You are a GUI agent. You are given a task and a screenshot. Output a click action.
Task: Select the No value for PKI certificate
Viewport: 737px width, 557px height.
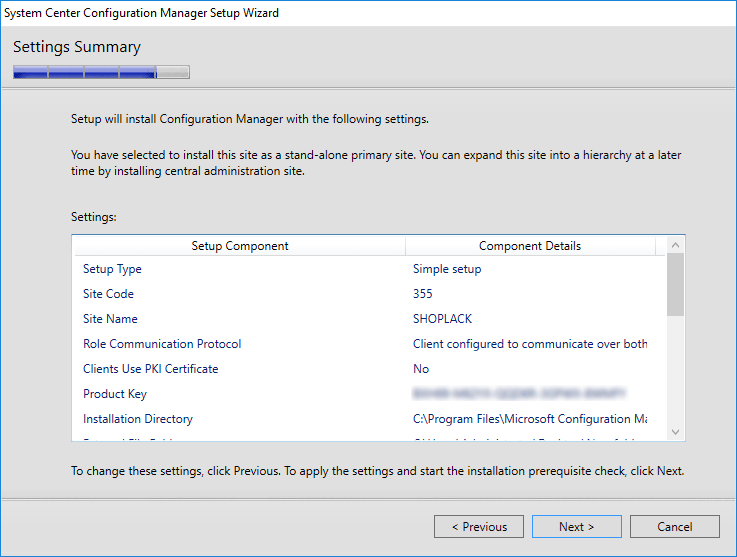tap(421, 369)
